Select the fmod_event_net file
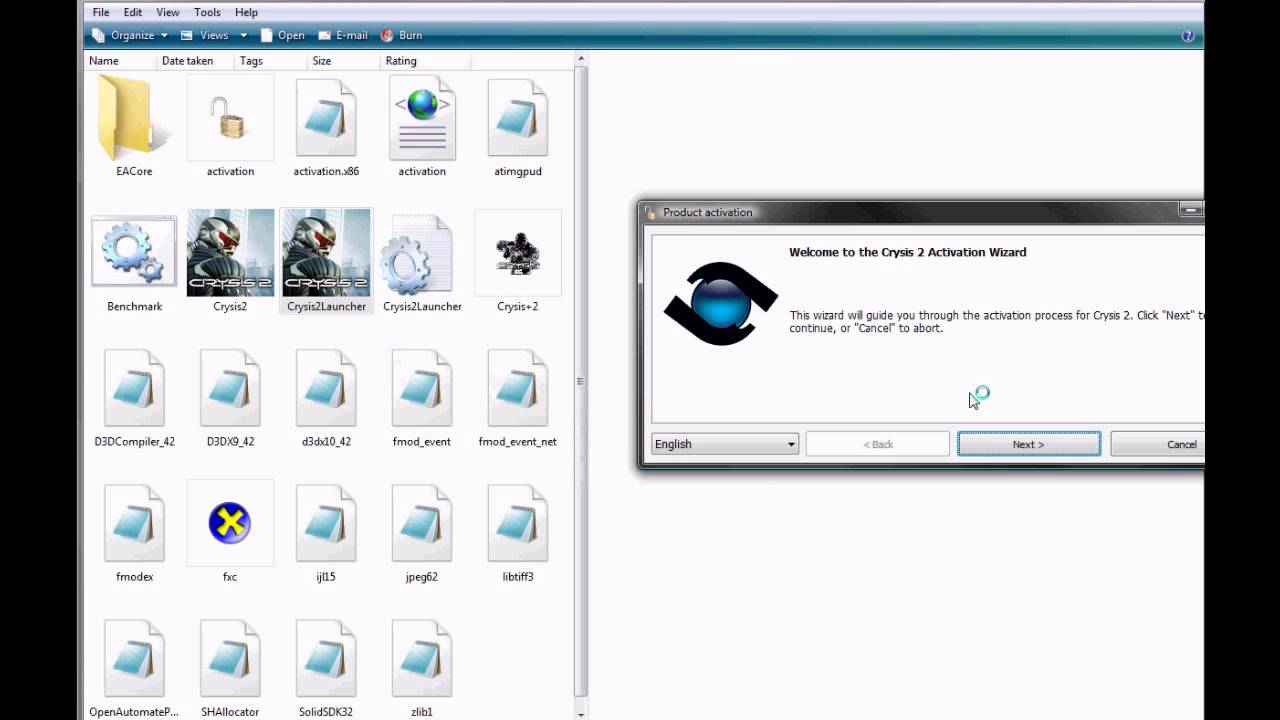This screenshot has width=1280, height=720. click(x=518, y=396)
